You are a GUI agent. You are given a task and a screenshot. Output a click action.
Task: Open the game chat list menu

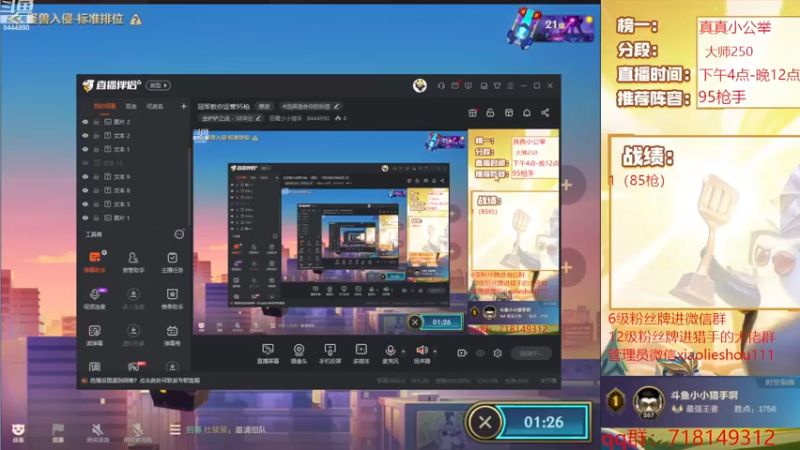coord(175,430)
